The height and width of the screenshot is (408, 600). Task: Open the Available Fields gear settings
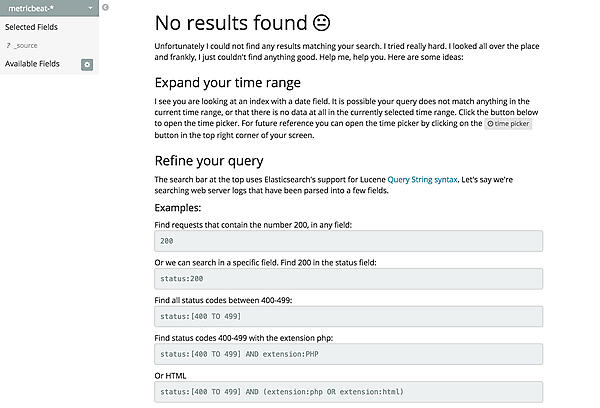(87, 64)
